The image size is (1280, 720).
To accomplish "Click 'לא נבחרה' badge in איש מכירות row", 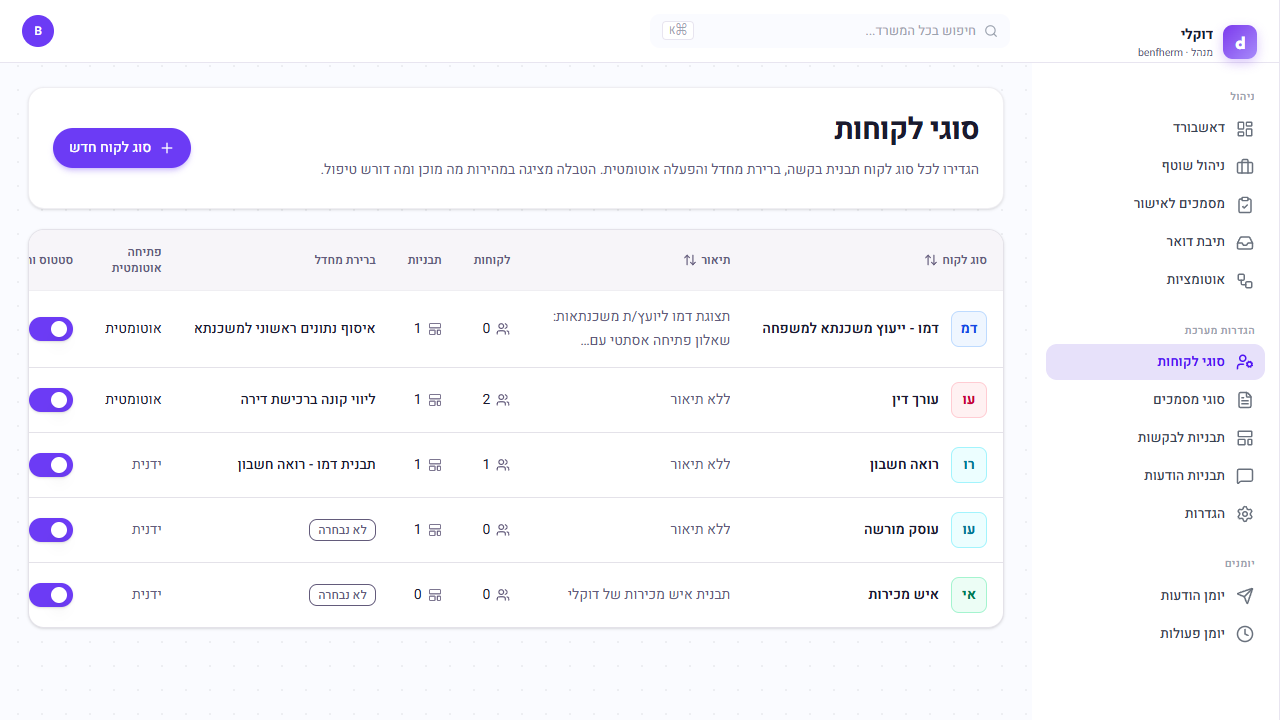I will (342, 595).
